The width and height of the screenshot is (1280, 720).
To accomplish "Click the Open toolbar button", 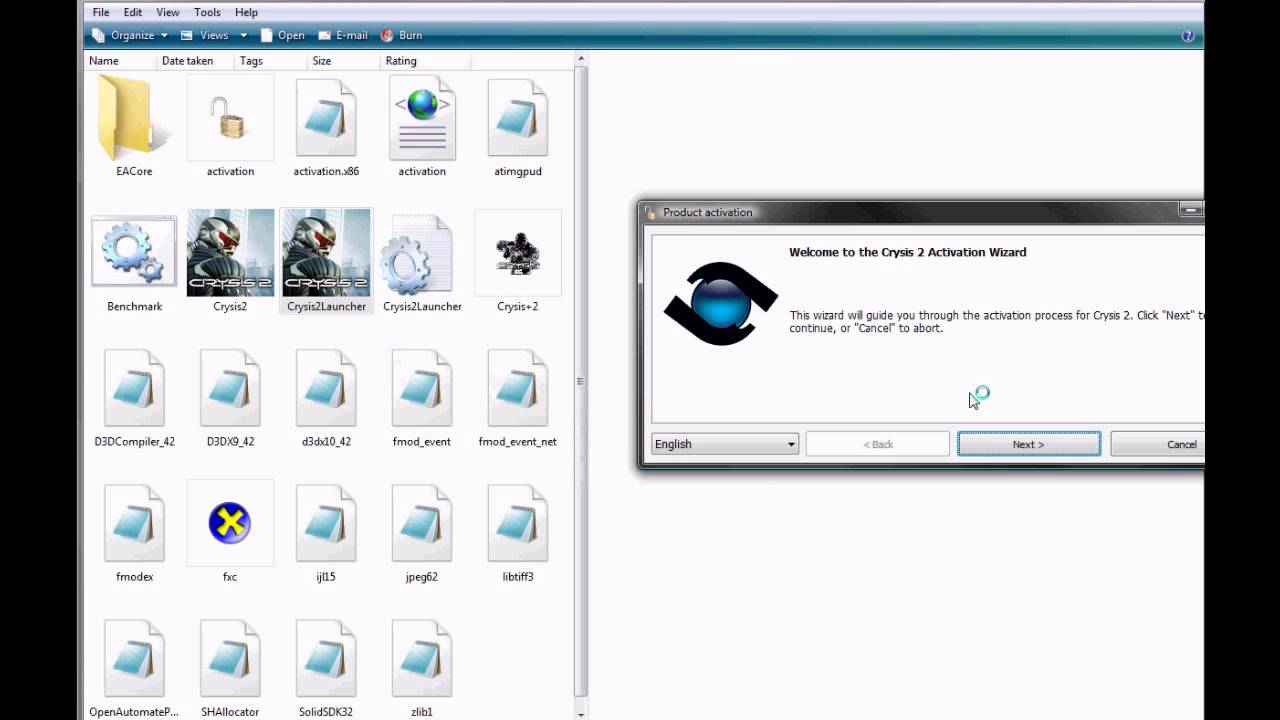I will tap(282, 35).
